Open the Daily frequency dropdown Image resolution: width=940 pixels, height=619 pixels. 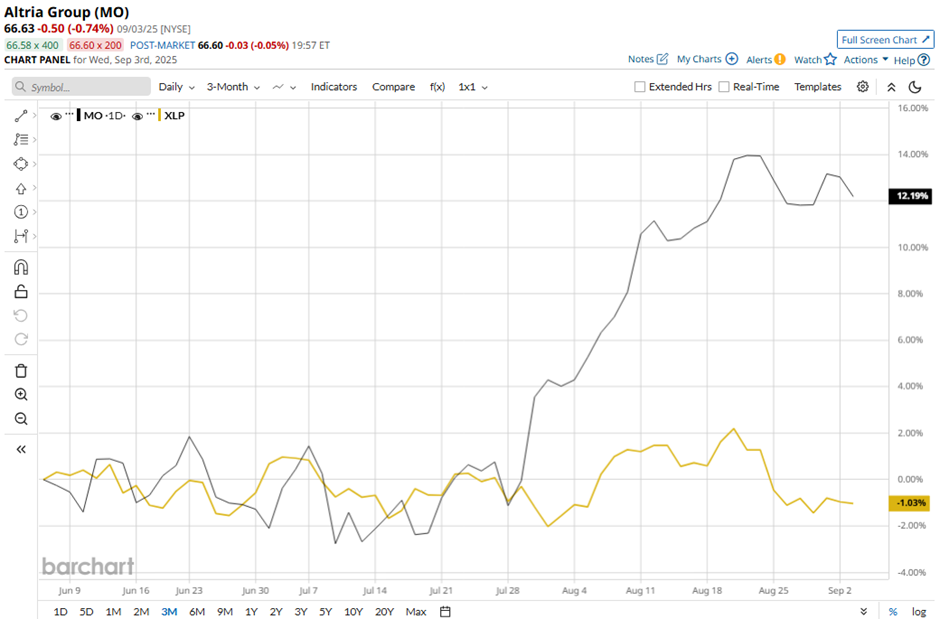(176, 87)
